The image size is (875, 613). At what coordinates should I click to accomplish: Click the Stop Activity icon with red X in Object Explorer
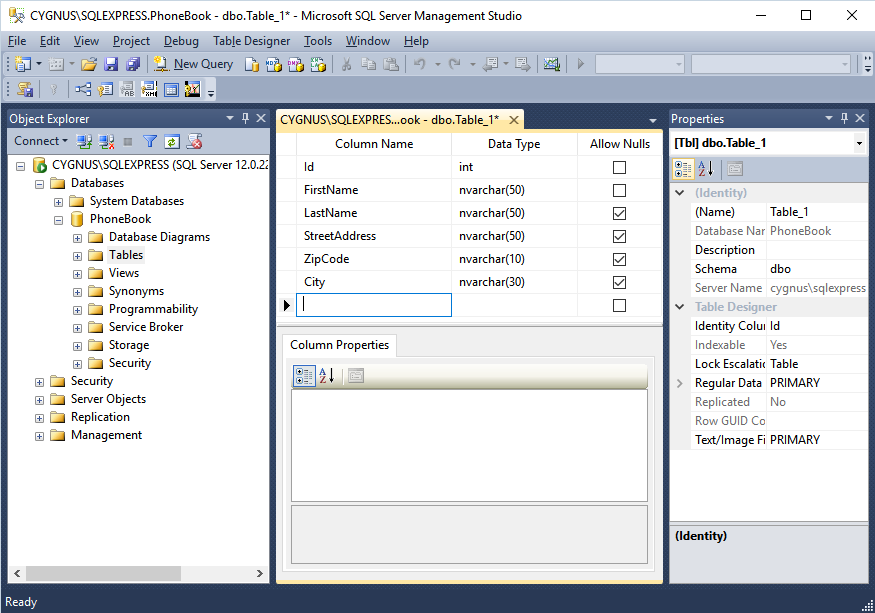click(x=194, y=142)
